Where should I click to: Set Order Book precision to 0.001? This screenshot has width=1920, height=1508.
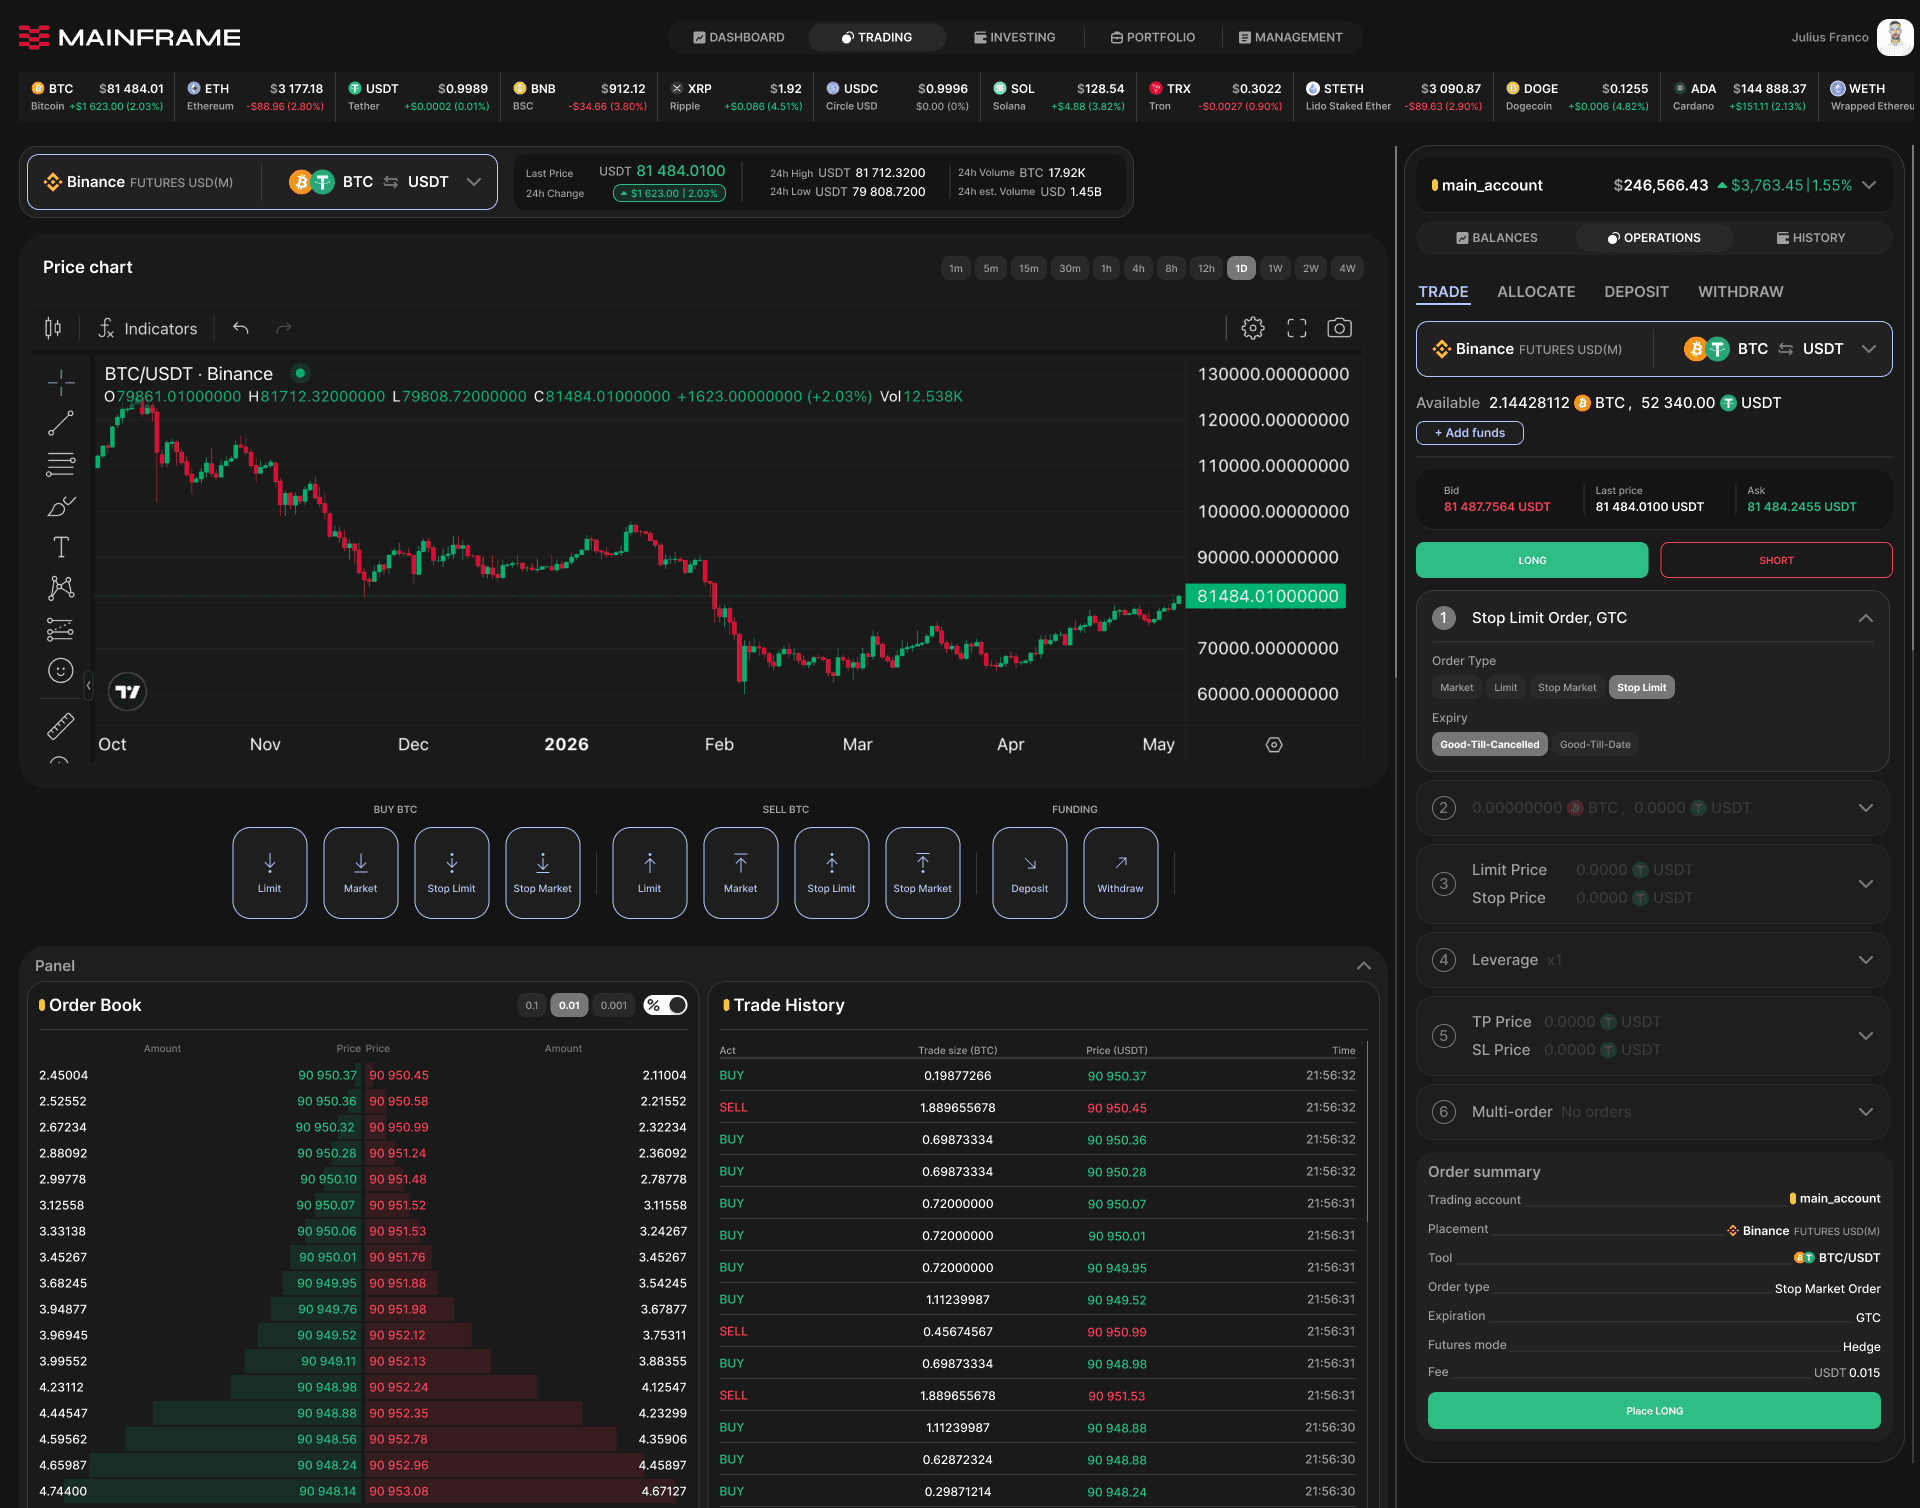[614, 1005]
